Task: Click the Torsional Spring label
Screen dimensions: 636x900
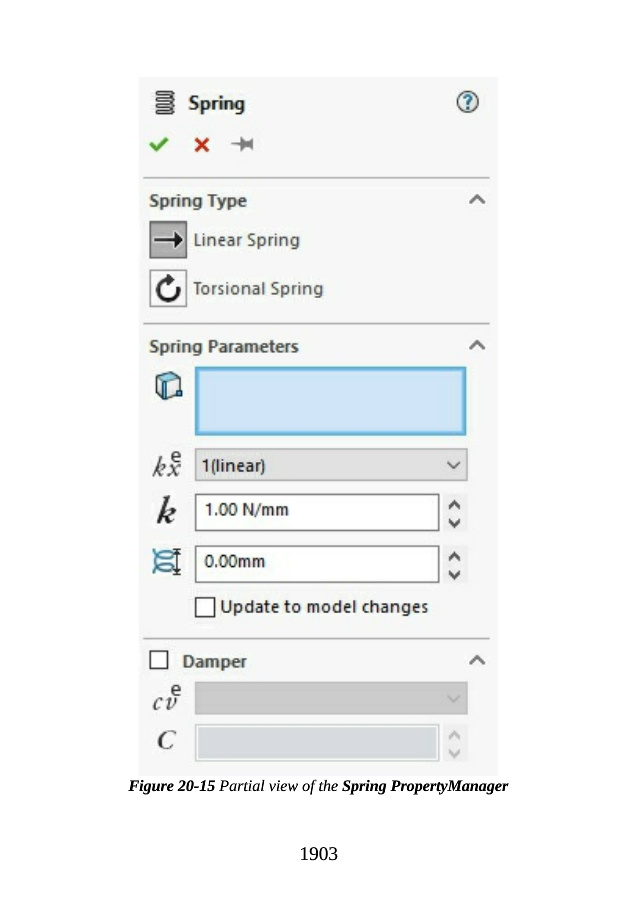Action: tap(258, 288)
